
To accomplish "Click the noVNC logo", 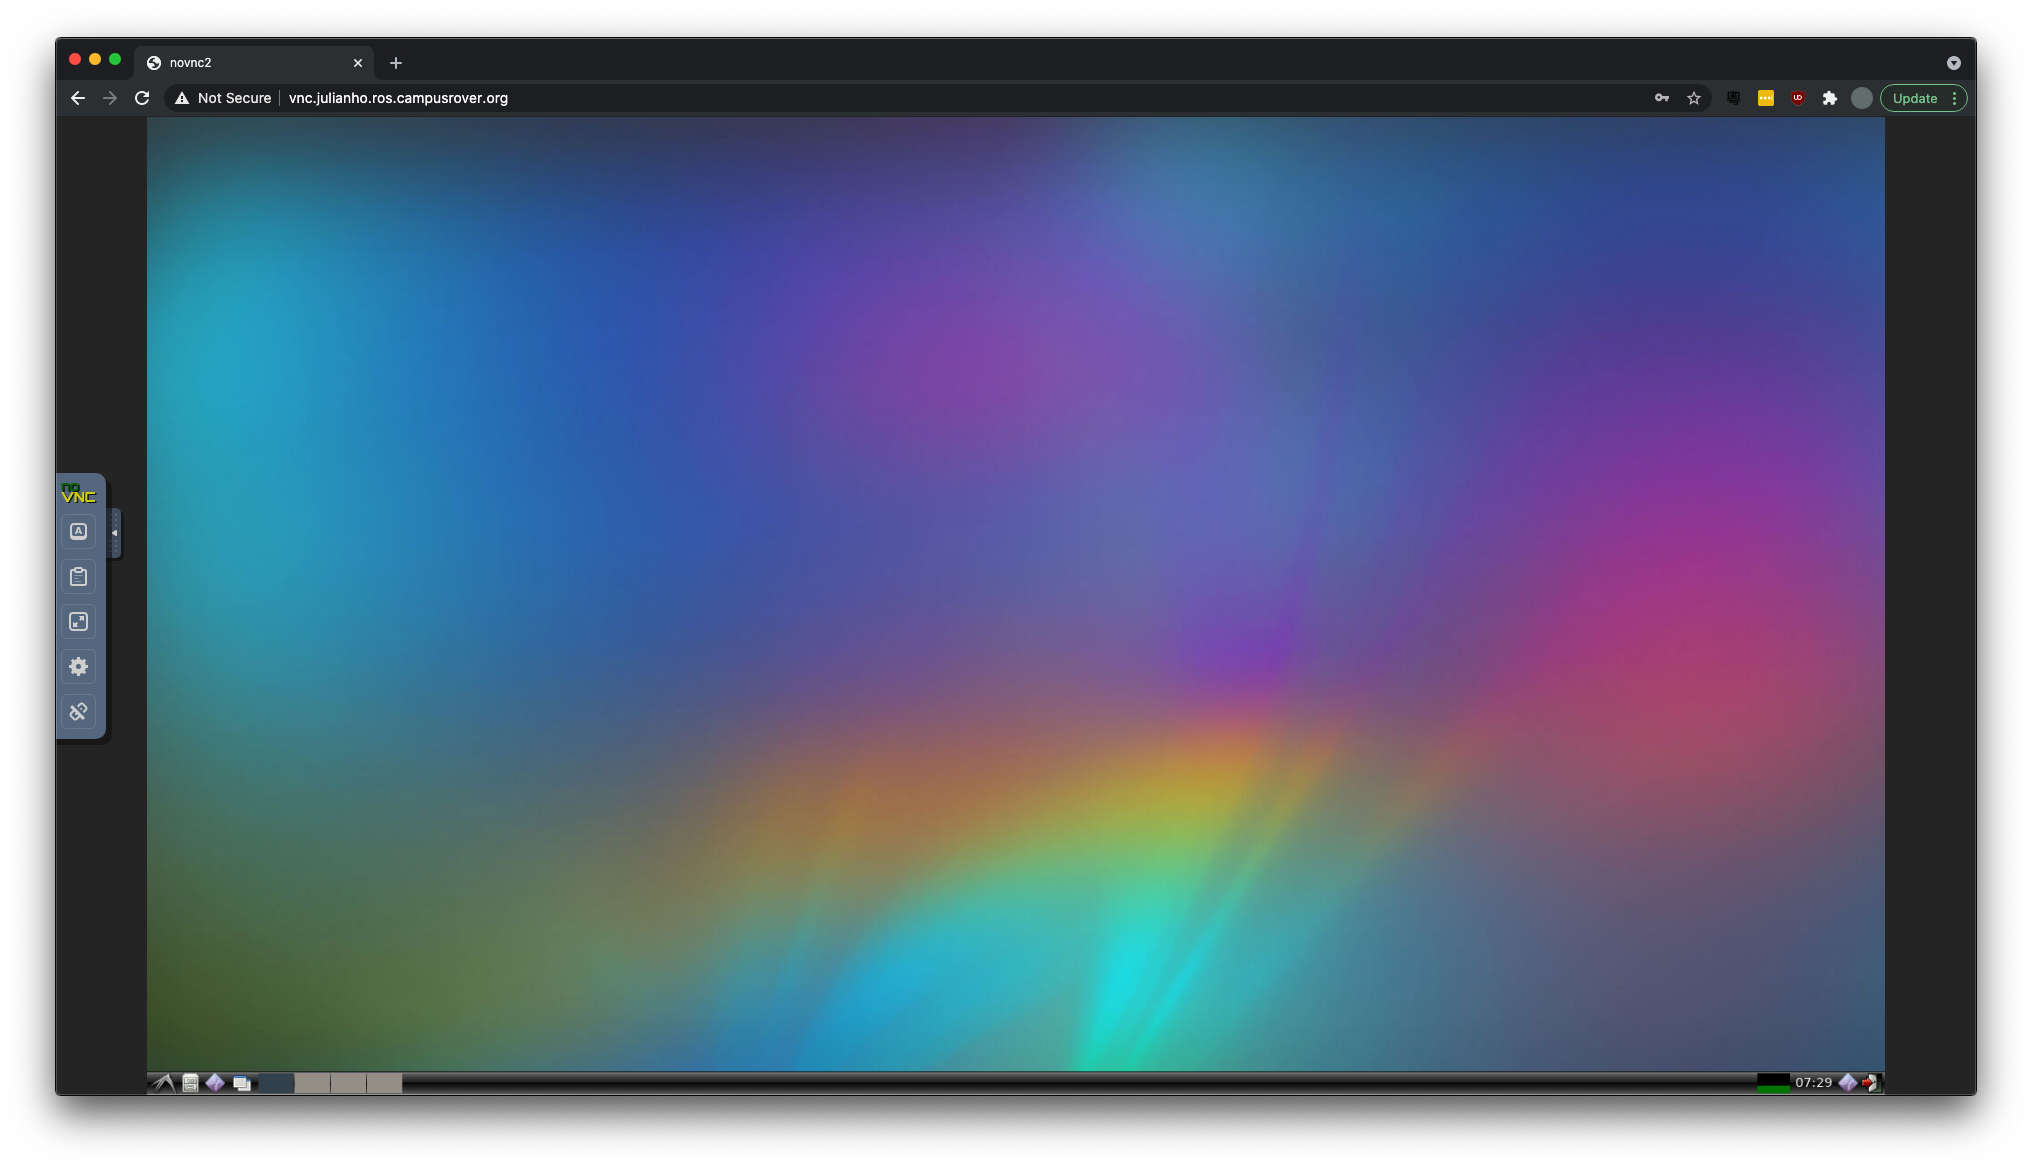I will coord(78,494).
